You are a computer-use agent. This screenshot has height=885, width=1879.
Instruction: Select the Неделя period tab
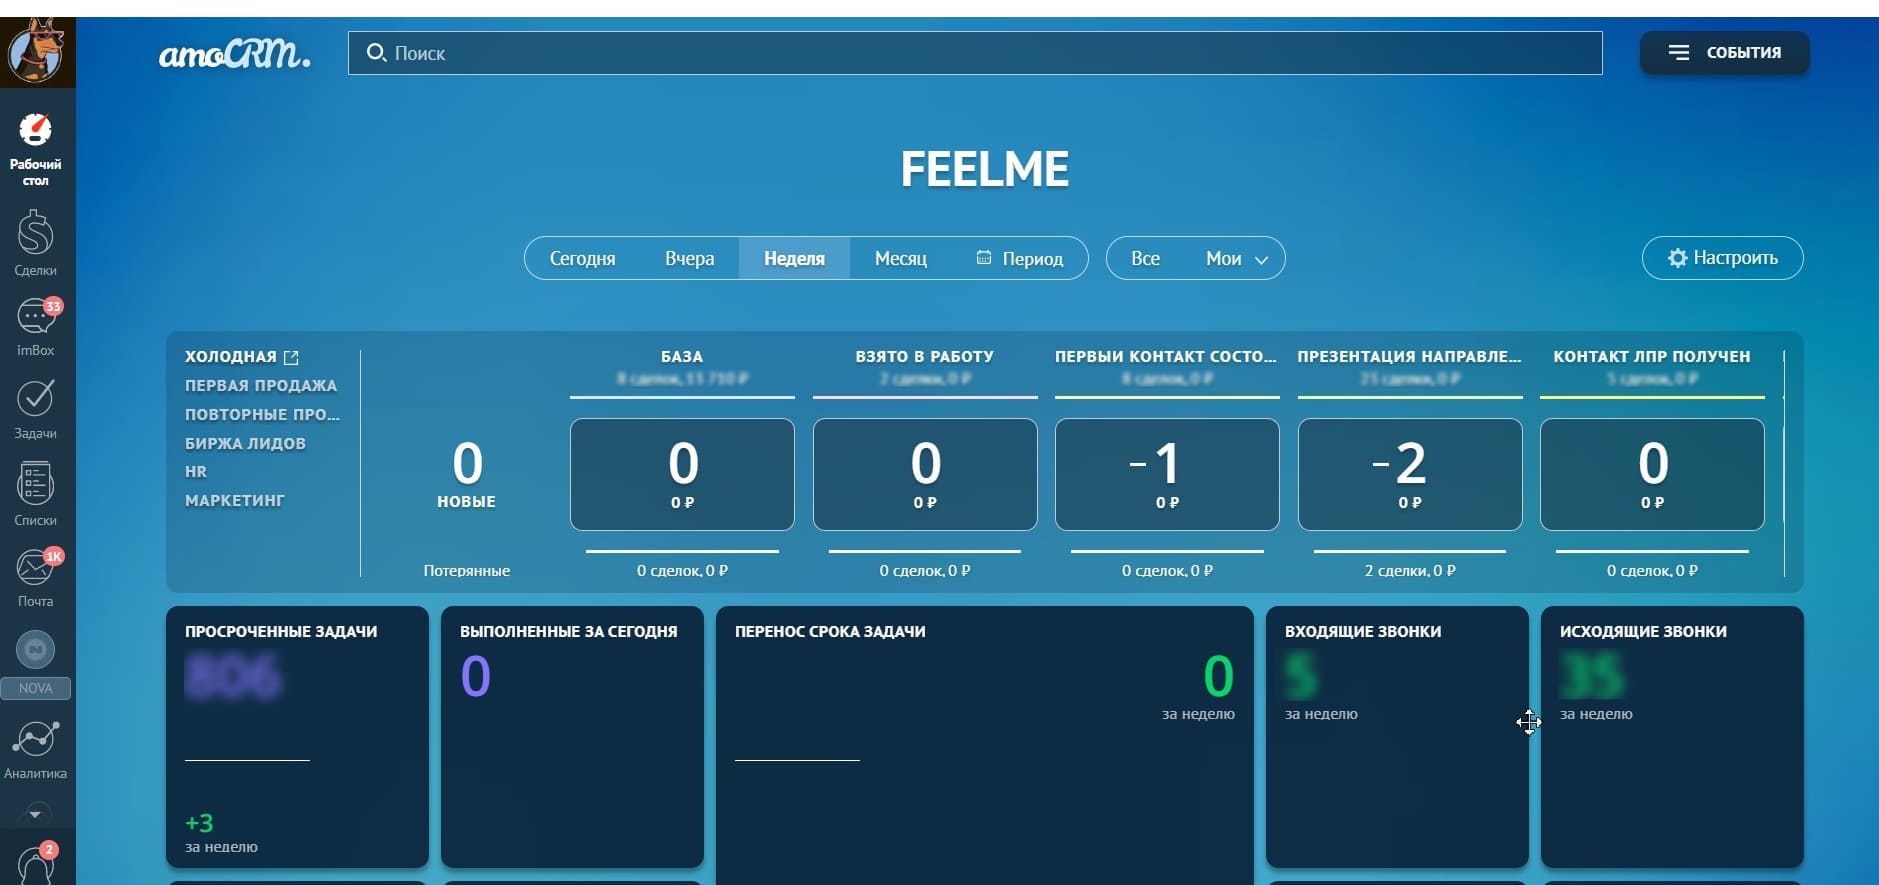794,258
